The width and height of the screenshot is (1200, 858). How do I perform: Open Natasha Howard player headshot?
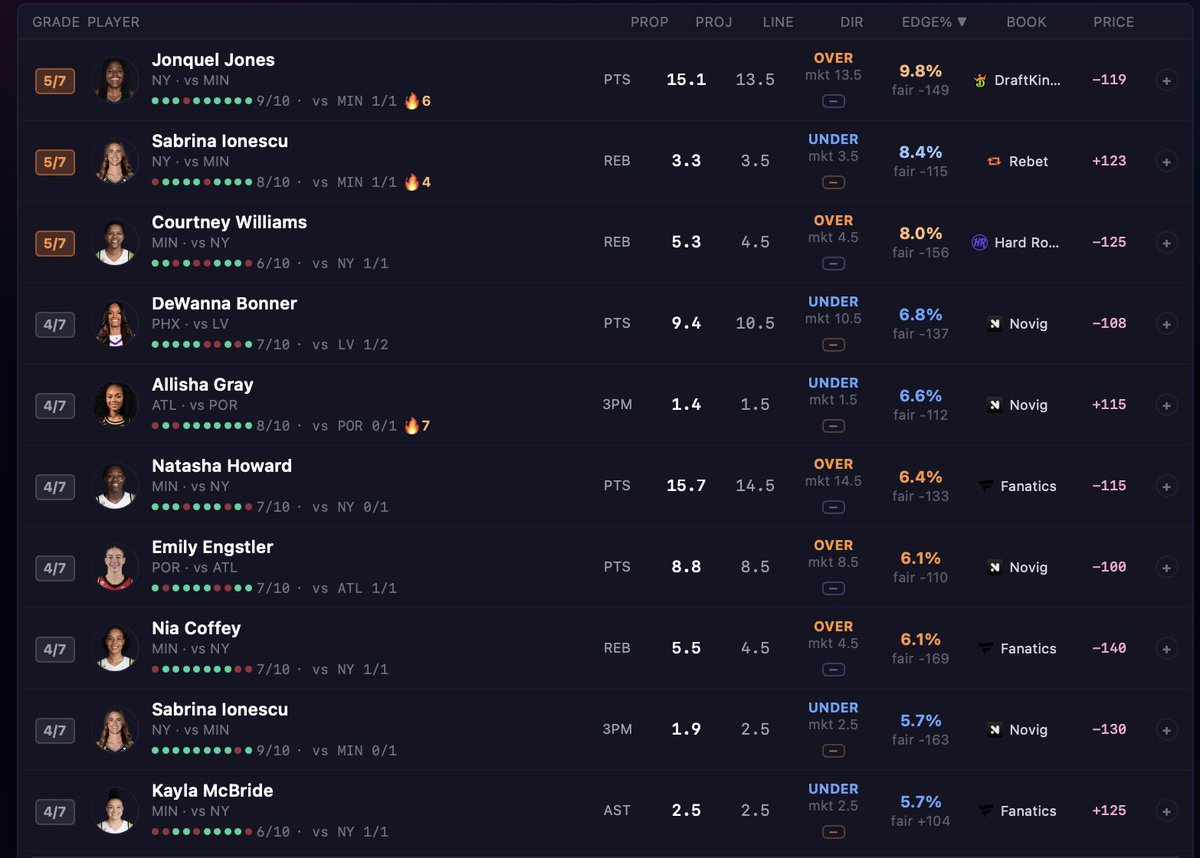(115, 486)
